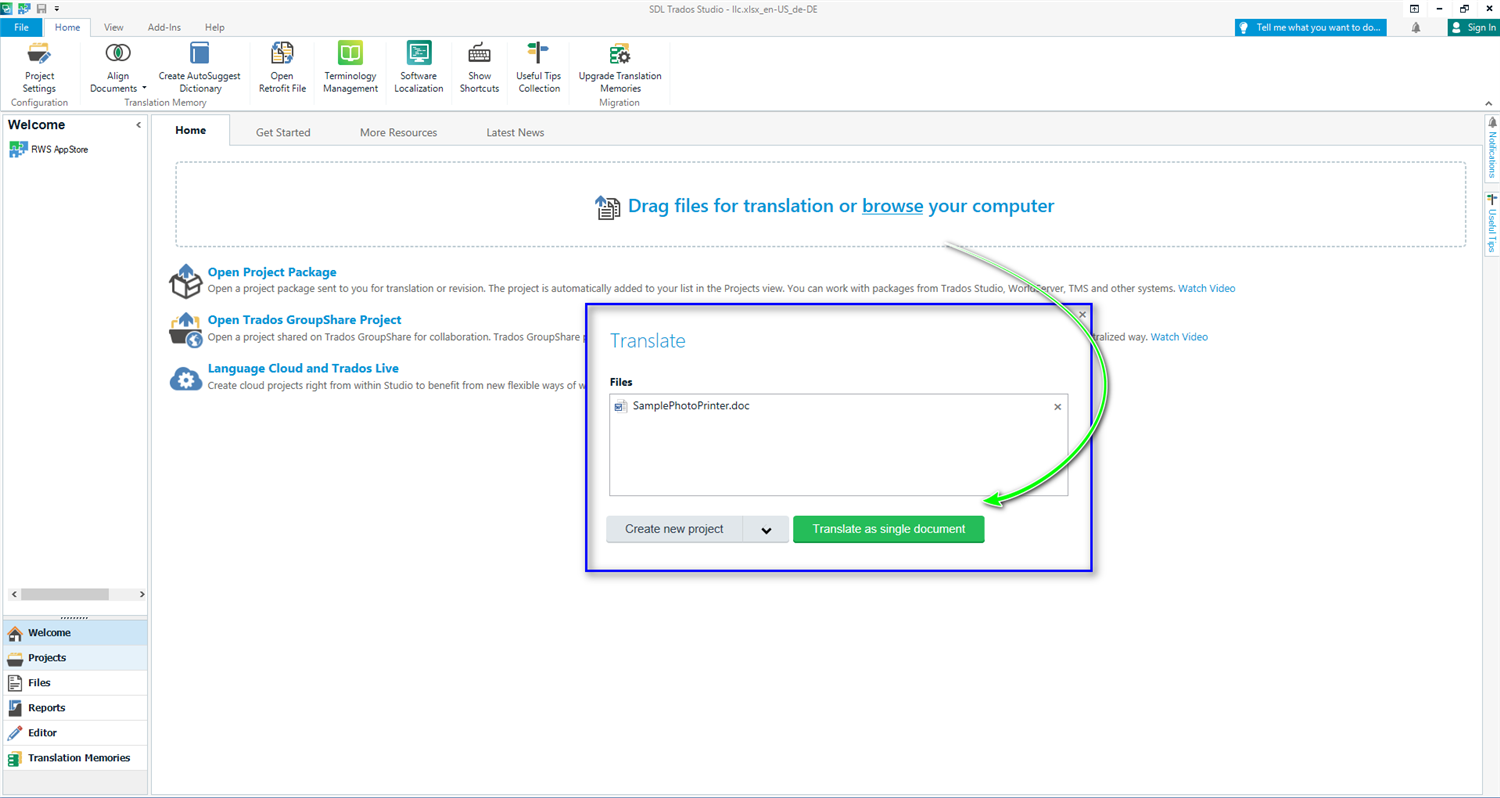Switch to the Get Started tab
Image resolution: width=1500 pixels, height=798 pixels.
[x=283, y=132]
